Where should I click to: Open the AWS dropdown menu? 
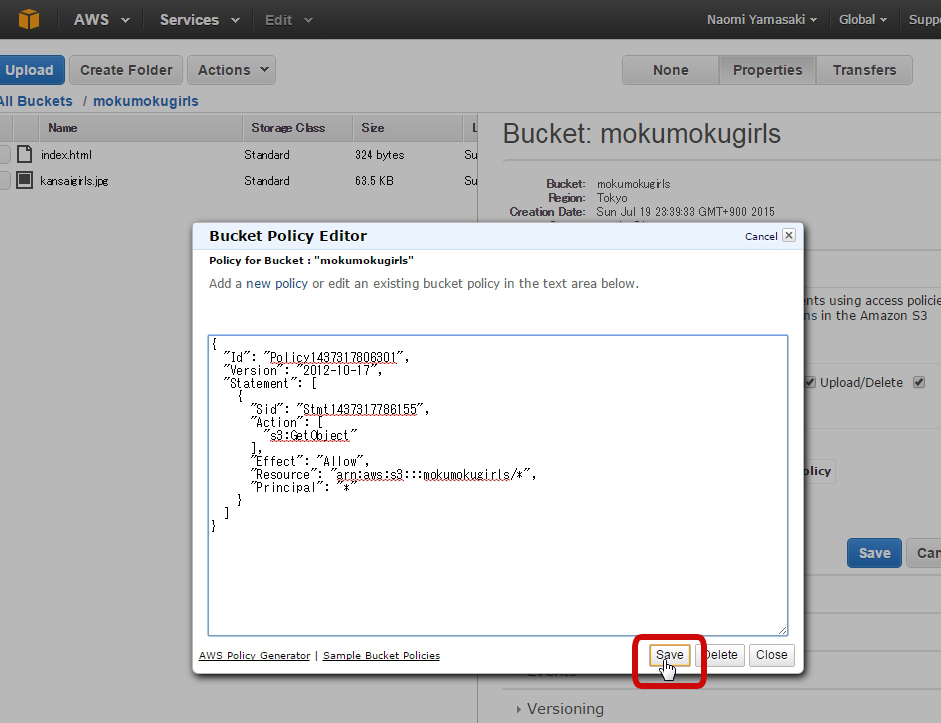[x=101, y=20]
